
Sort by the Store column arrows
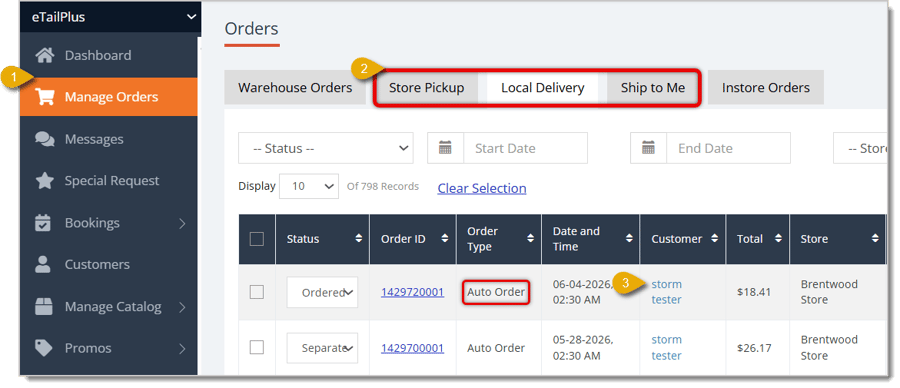pyautogui.click(x=875, y=239)
